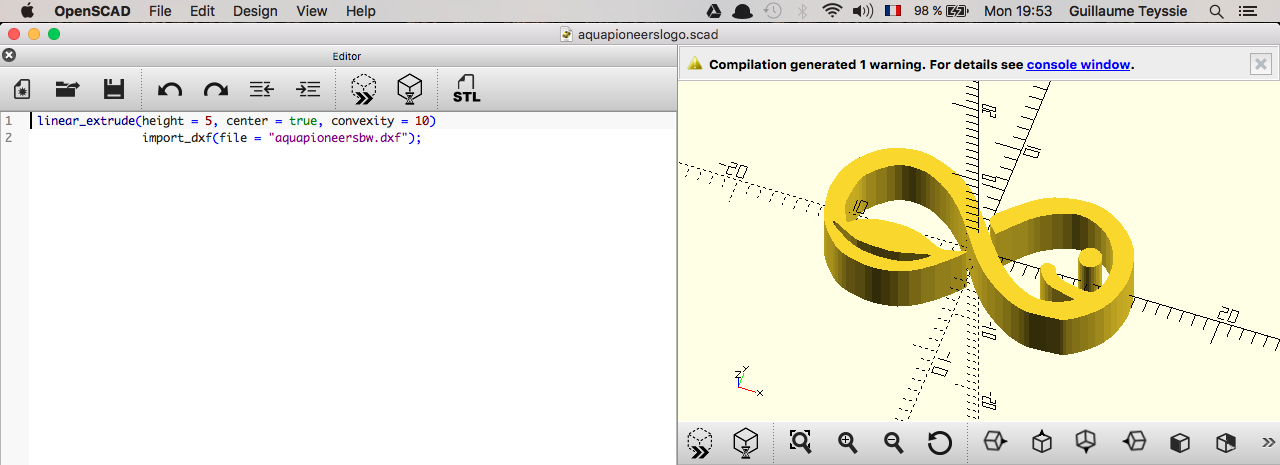Viewport: 1280px width, 465px height.
Task: Indent the code with the Indent icon
Action: (x=309, y=89)
